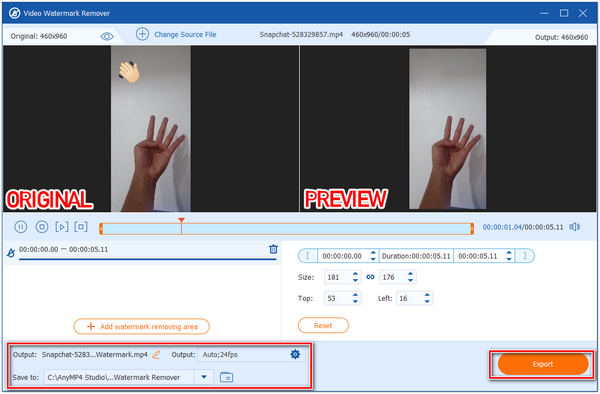Click the stop segment bracket icon
Screen dimensions: 600x394
pyautogui.click(x=81, y=227)
